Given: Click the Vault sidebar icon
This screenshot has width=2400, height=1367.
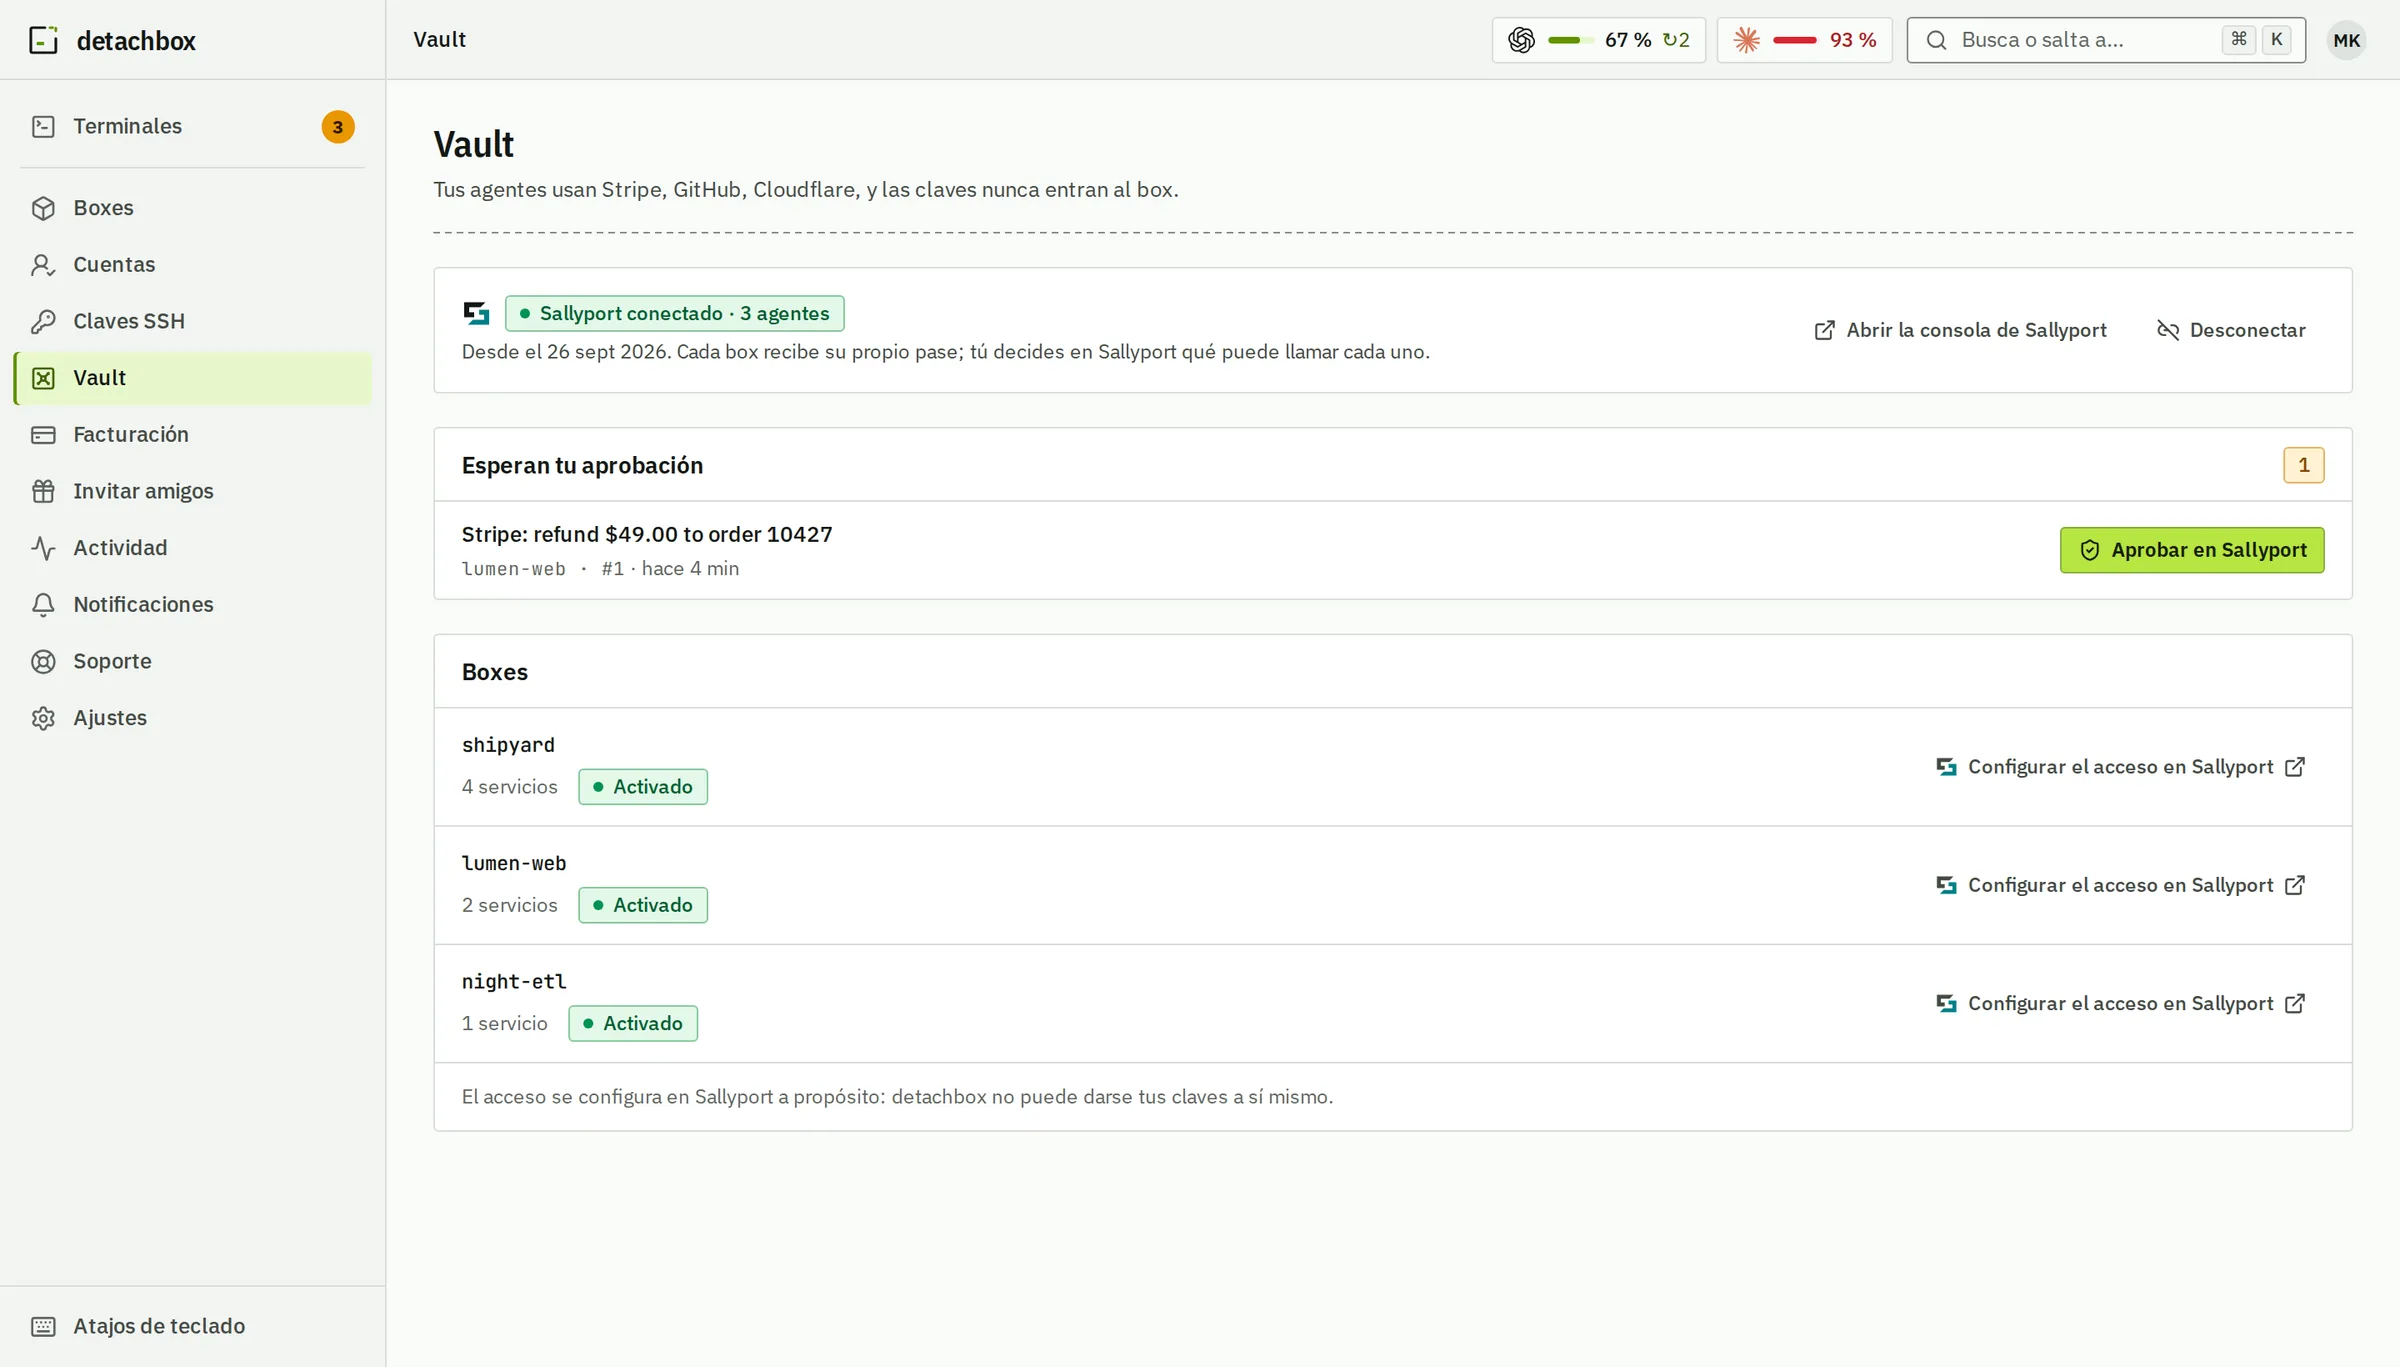Looking at the screenshot, I should point(43,378).
